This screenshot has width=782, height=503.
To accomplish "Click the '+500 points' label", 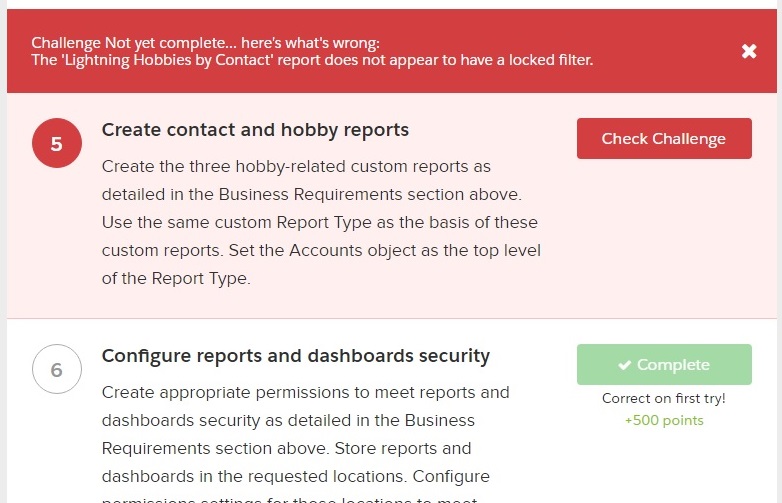I will pyautogui.click(x=664, y=420).
